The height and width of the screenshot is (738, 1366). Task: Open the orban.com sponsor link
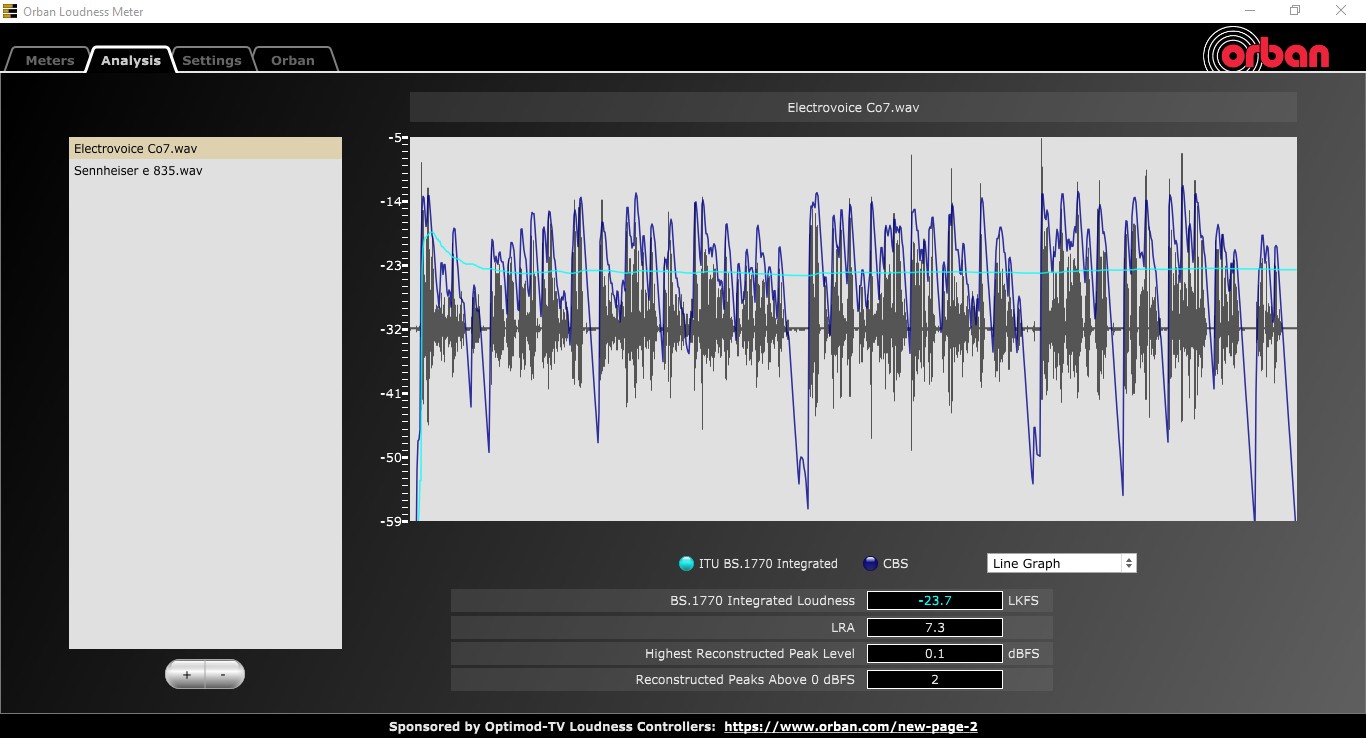click(x=850, y=727)
